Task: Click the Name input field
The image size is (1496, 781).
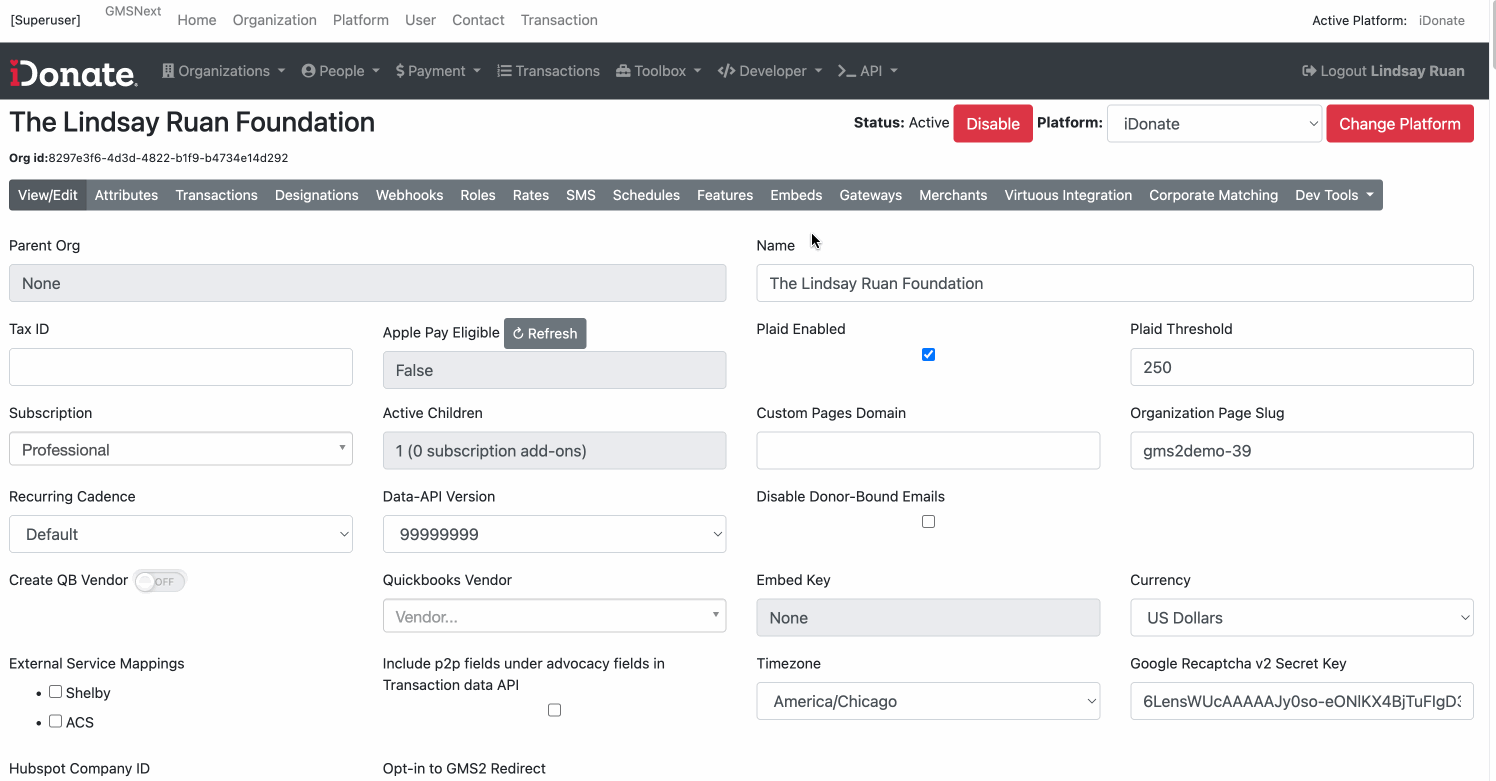Action: point(1115,283)
